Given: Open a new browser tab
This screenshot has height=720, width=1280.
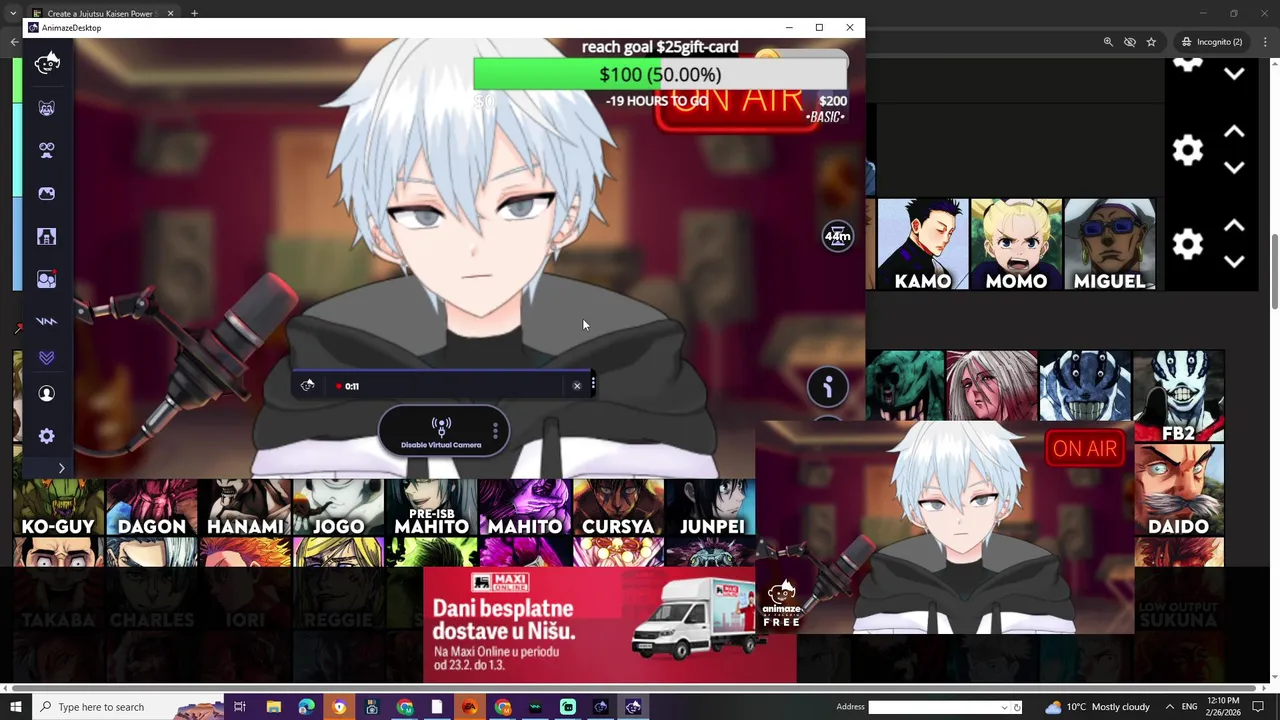Looking at the screenshot, I should (x=194, y=14).
